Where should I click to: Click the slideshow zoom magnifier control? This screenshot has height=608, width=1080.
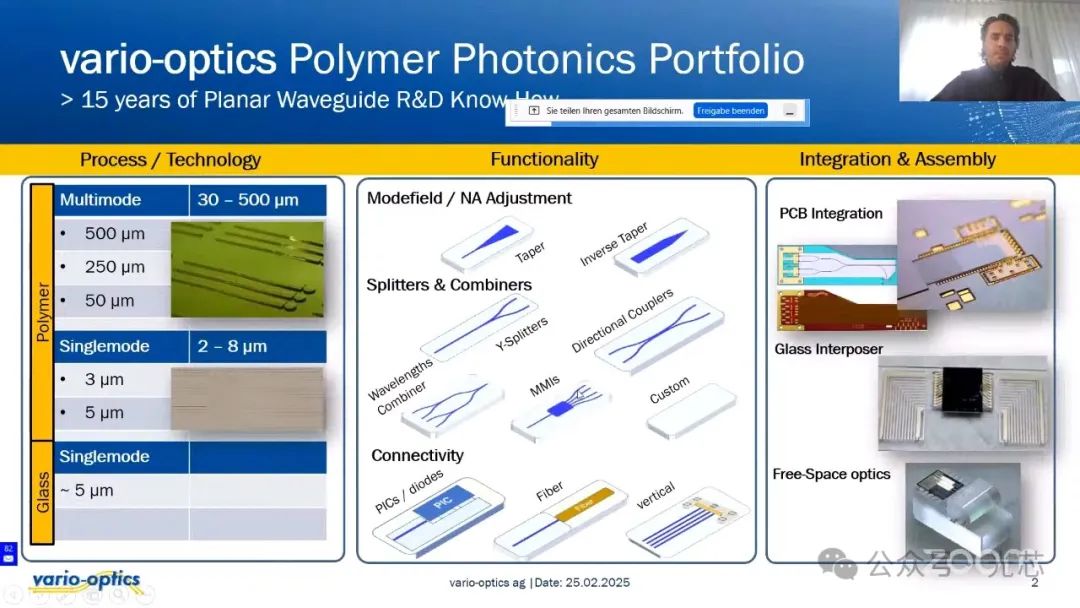coord(118,595)
